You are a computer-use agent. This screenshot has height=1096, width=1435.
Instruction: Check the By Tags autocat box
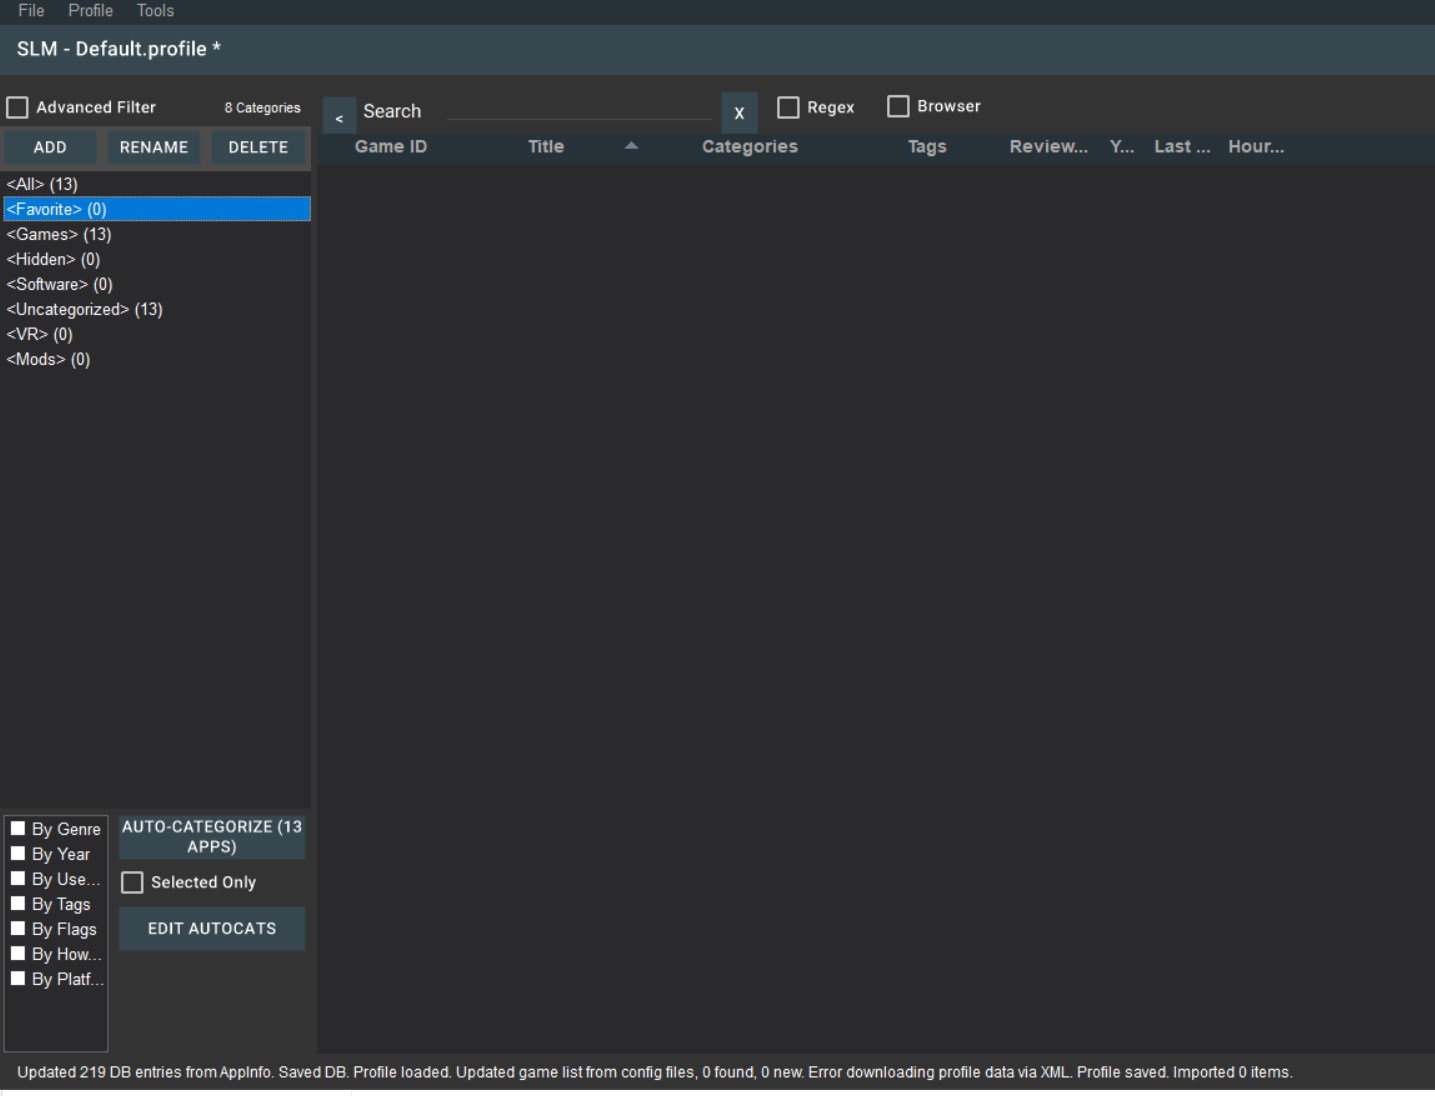(x=18, y=904)
